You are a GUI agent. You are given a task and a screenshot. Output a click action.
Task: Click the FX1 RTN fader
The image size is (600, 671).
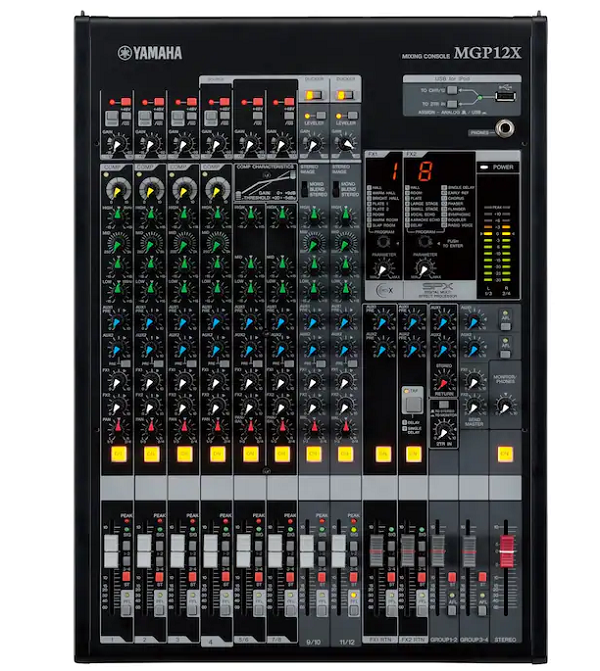(x=377, y=551)
